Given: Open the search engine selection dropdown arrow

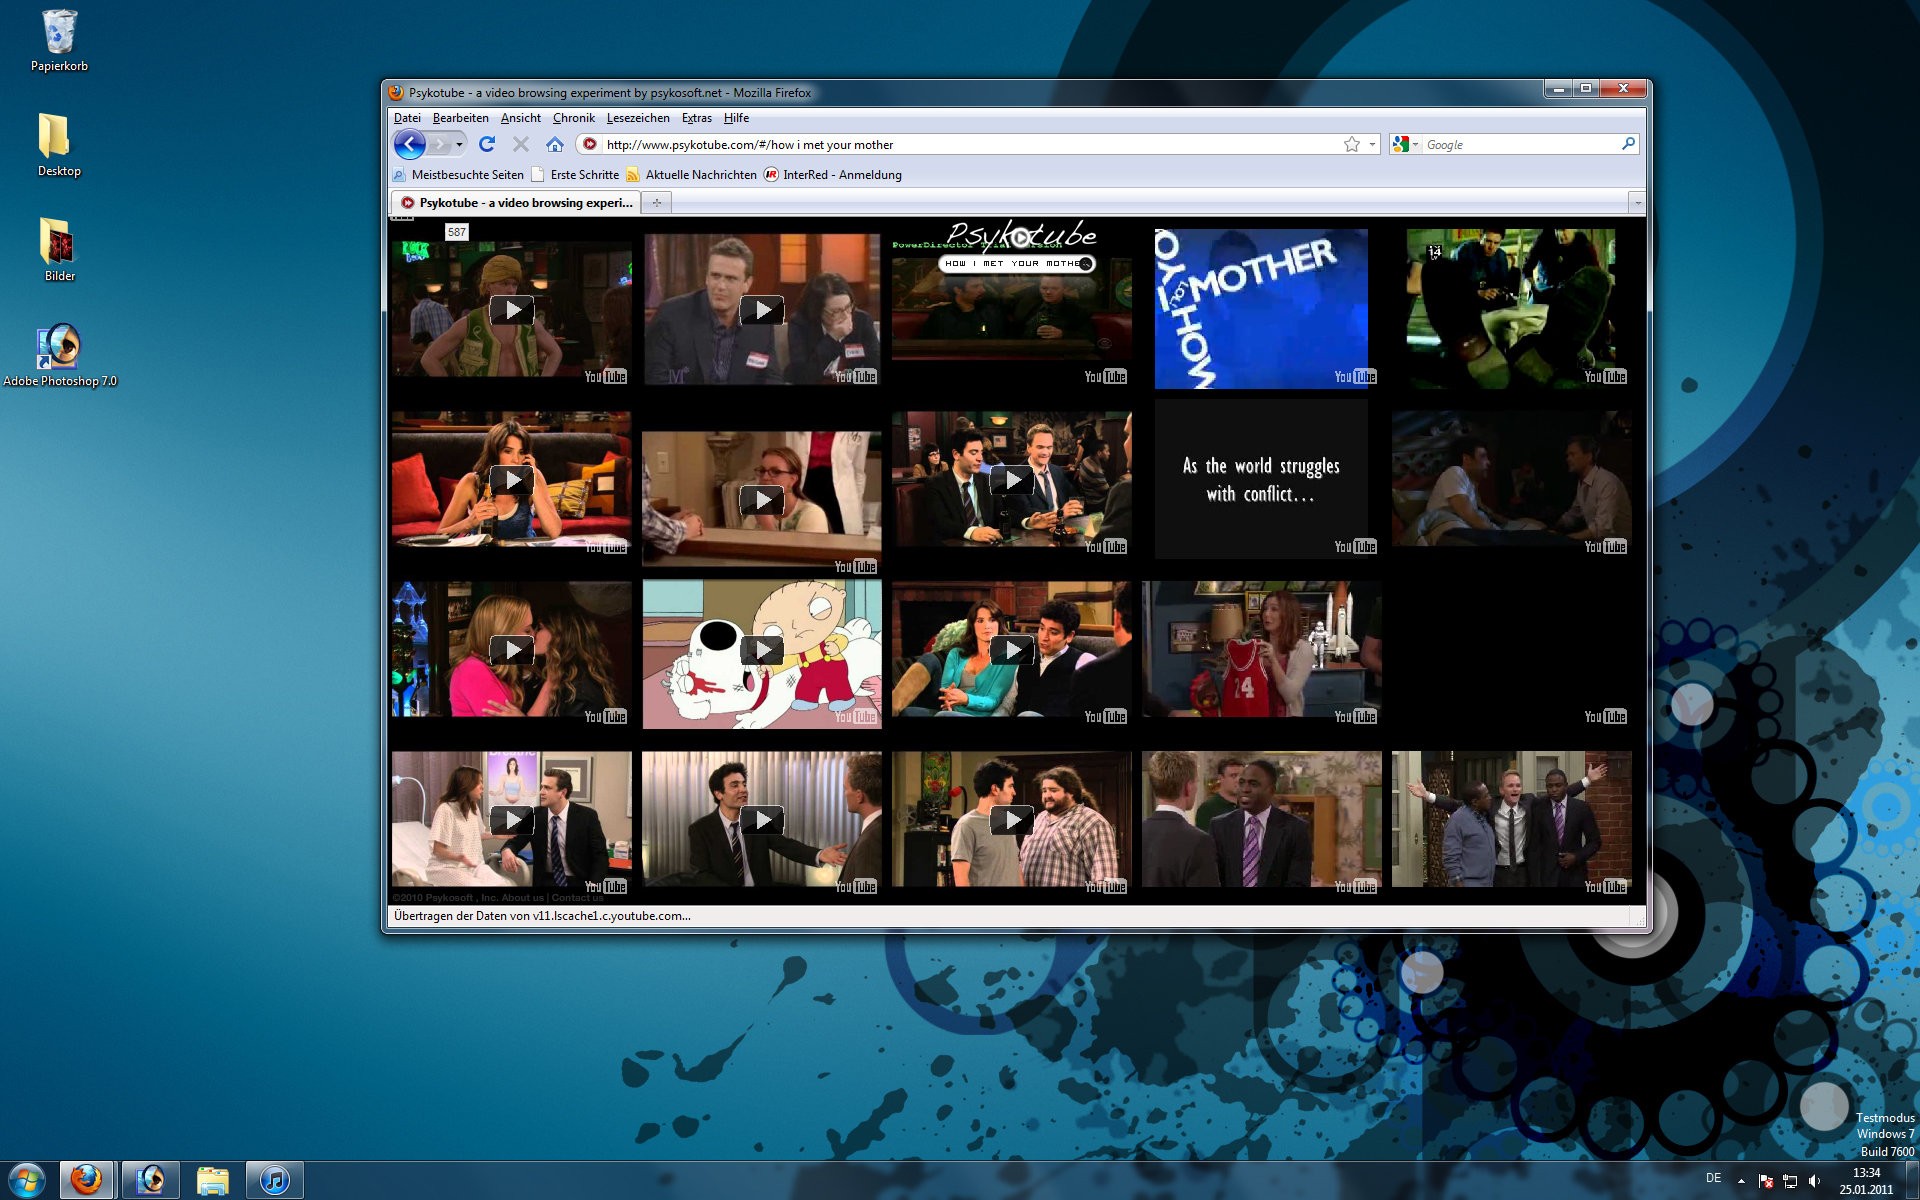Looking at the screenshot, I should [1415, 145].
